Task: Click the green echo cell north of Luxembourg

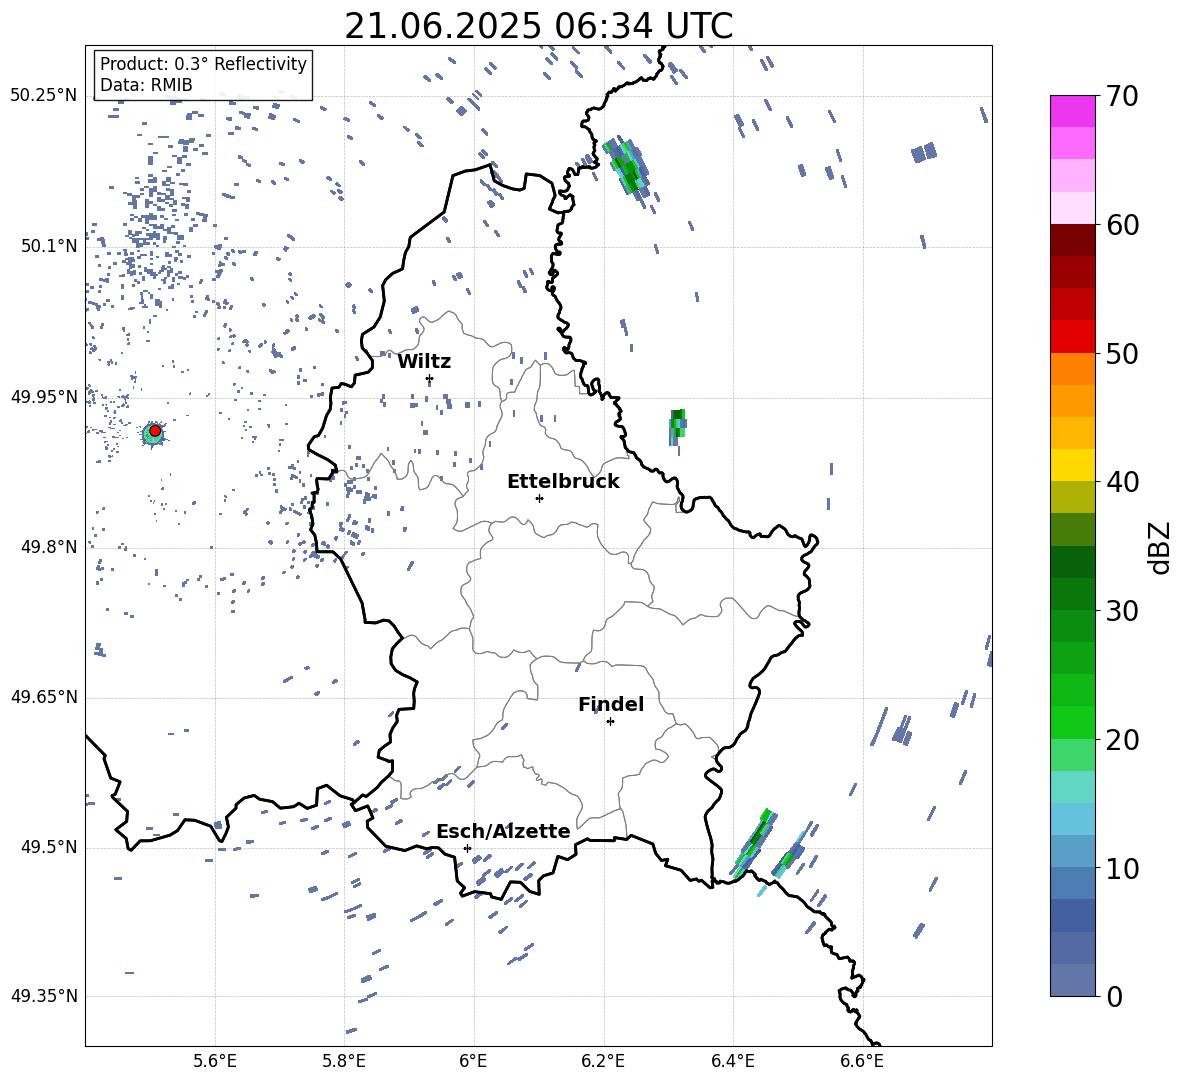Action: (x=627, y=168)
